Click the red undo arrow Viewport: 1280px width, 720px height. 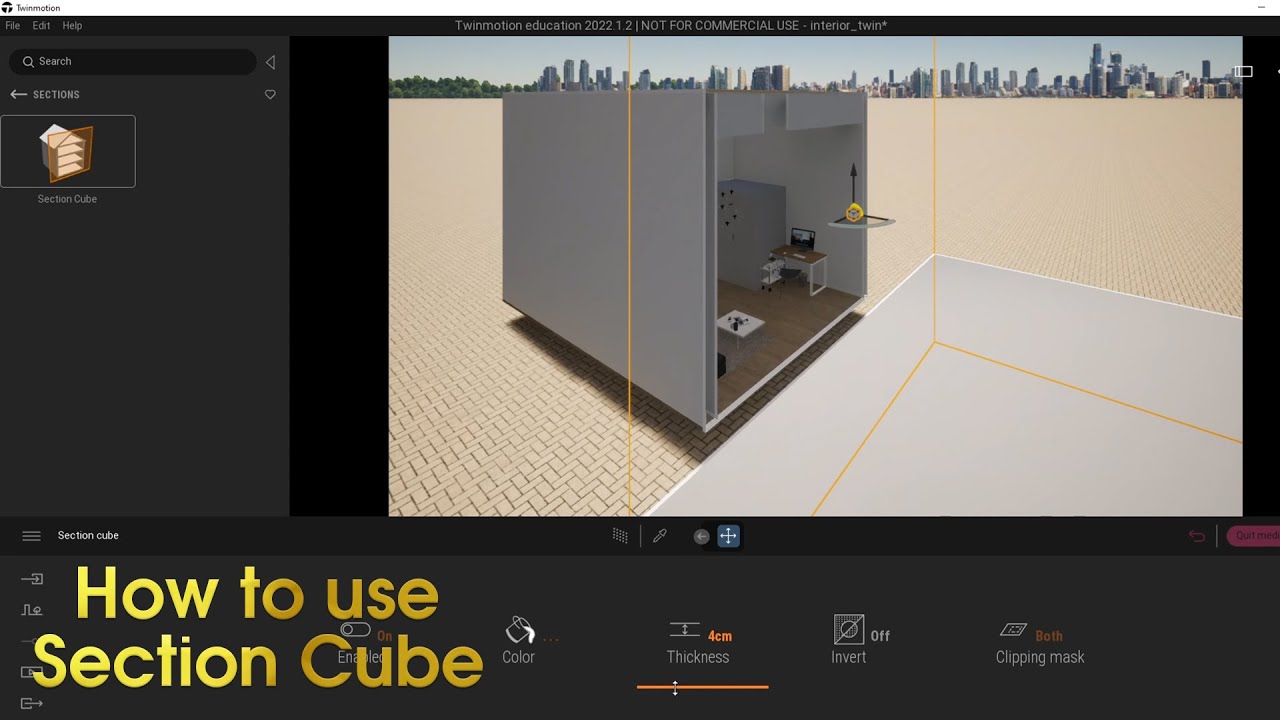[x=1197, y=536]
